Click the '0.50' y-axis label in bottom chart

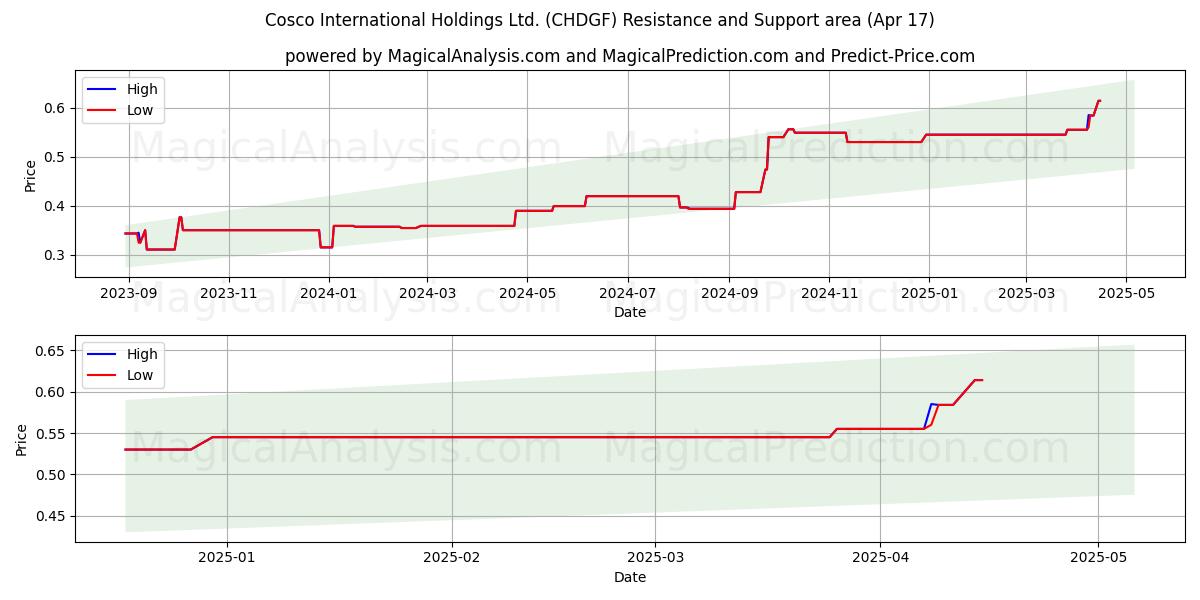tap(52, 475)
